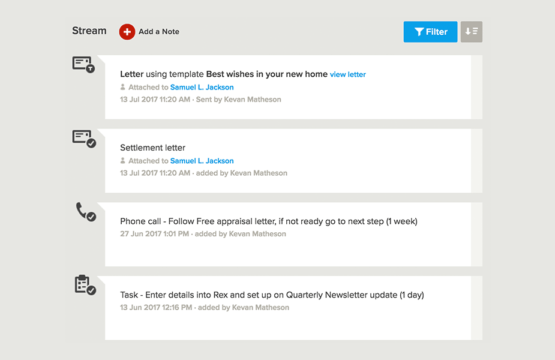555x360 pixels.
Task: Open Samuel L. Jackson link in Settlement entry
Action: tap(202, 161)
